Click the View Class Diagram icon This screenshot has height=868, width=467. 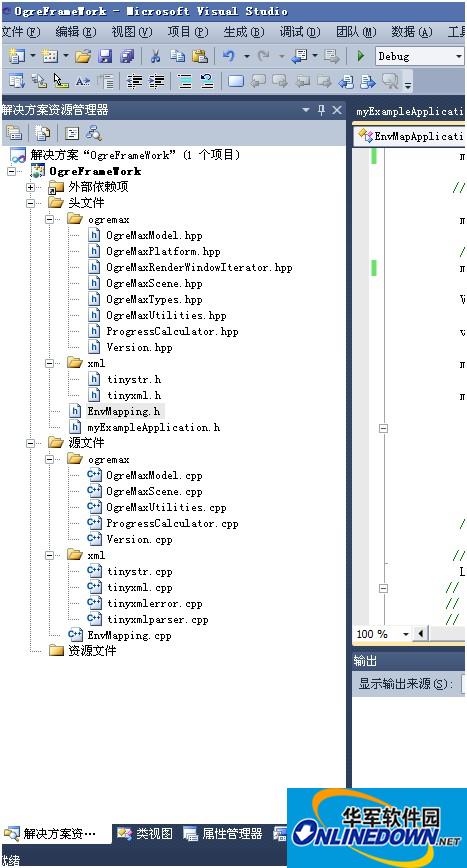click(x=94, y=133)
